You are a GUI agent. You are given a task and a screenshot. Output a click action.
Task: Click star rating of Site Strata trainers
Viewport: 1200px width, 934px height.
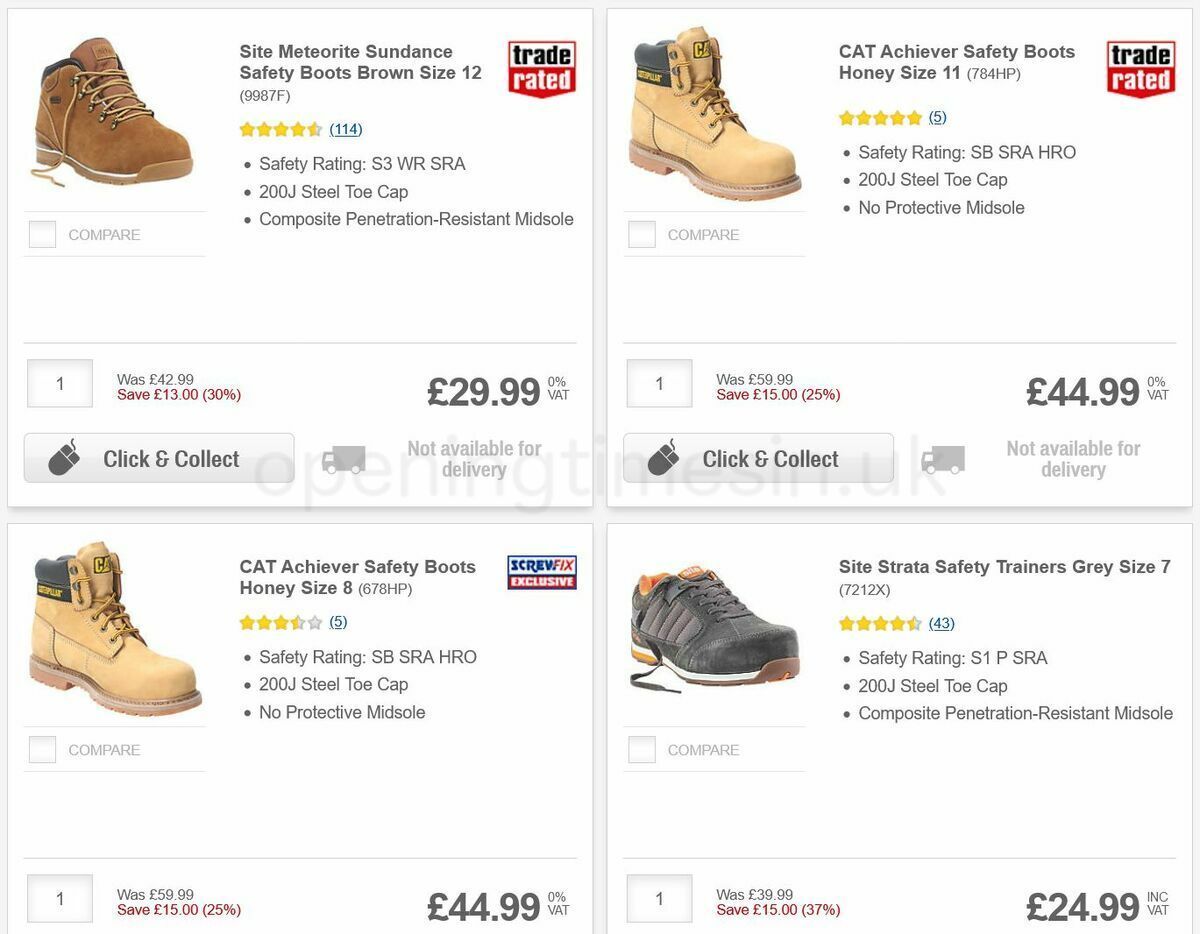point(879,624)
